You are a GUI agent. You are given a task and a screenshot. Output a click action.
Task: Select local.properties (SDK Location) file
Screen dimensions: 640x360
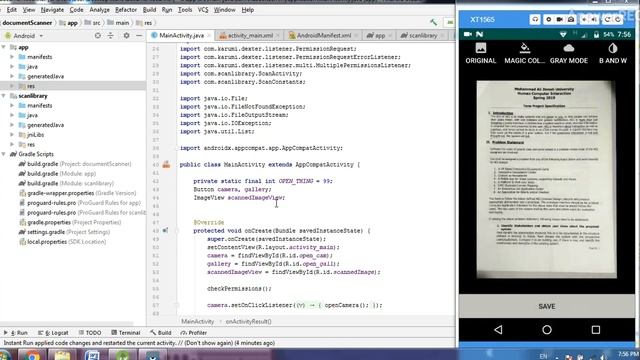click(62, 242)
